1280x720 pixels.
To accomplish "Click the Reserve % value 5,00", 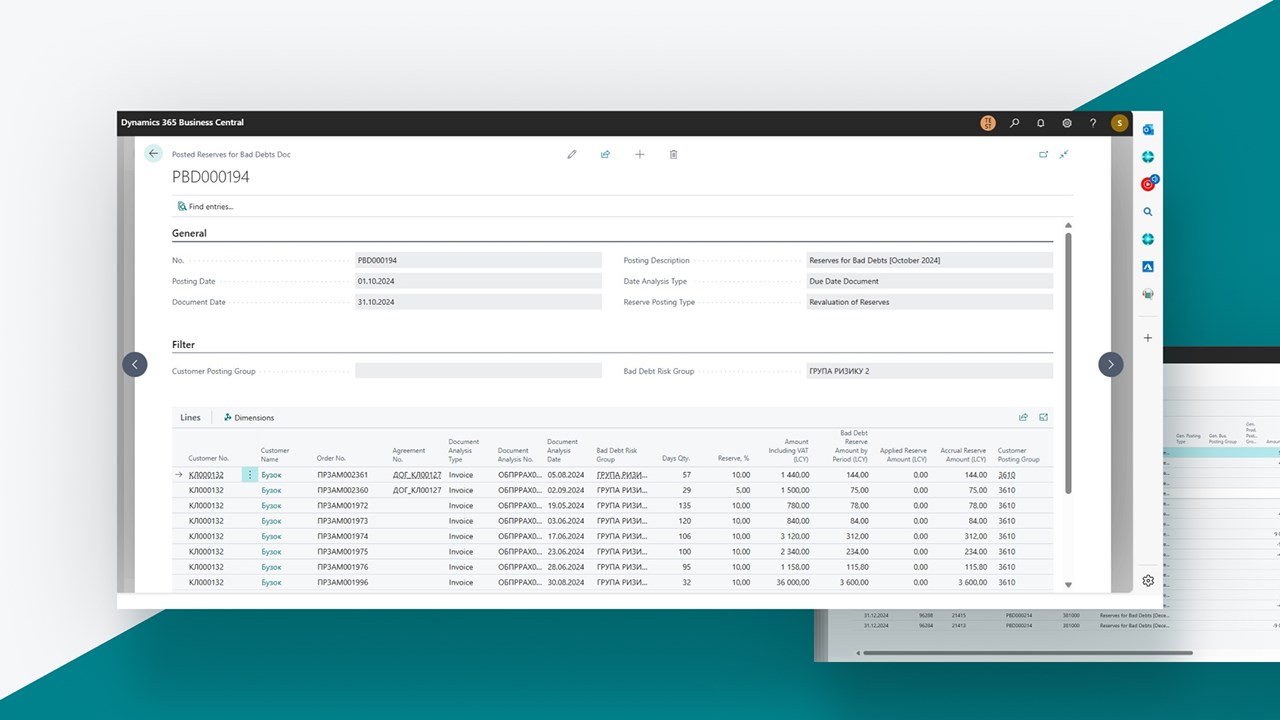I will [740, 490].
